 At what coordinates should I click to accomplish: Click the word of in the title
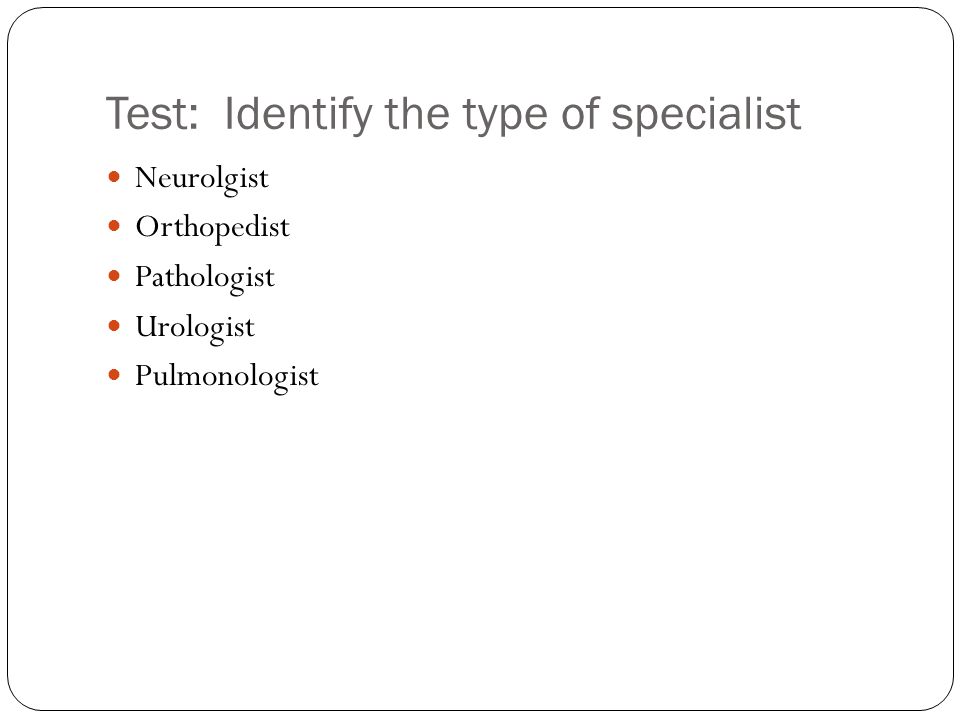[580, 113]
